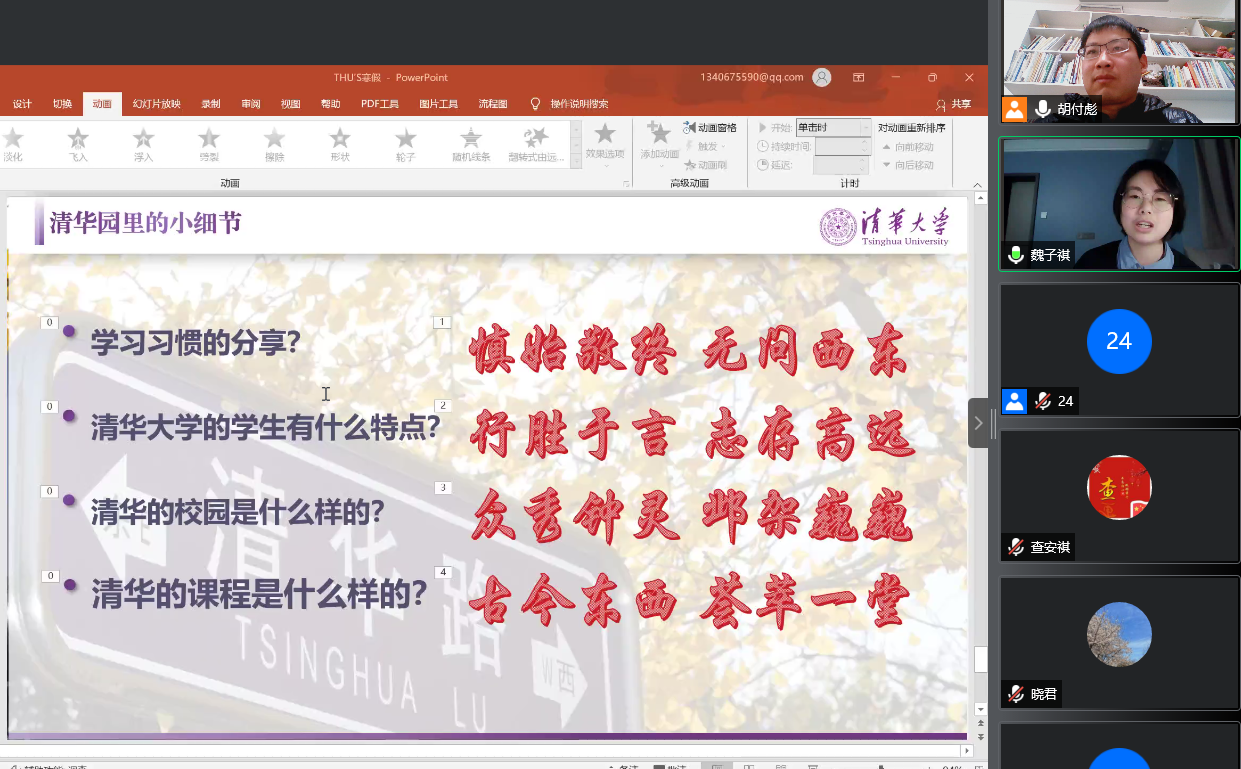Viewport: 1241px width, 769px height.
Task: Click the round avatar of 查安祺
Action: point(1119,487)
